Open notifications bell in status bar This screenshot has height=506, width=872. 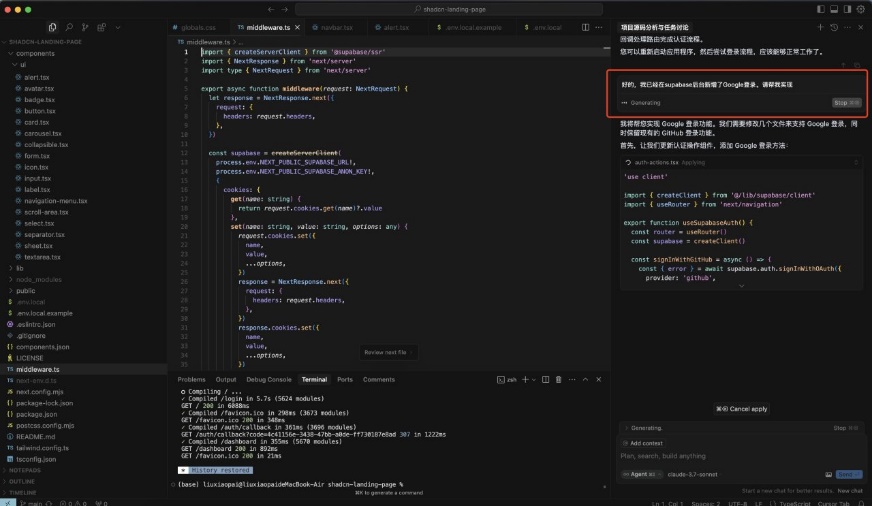[862, 503]
